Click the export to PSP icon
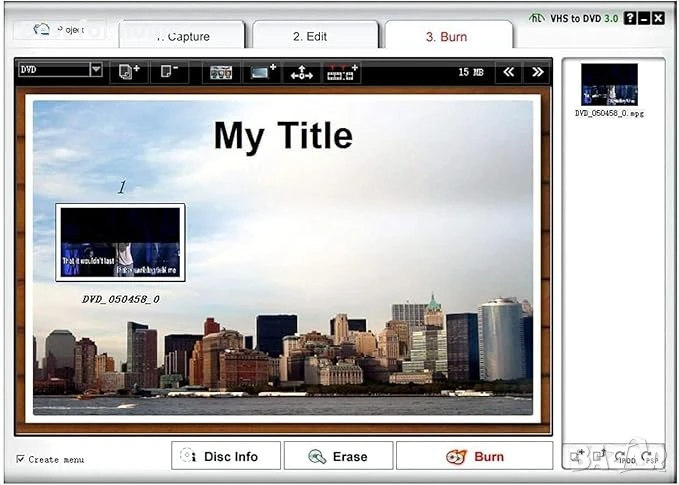This screenshot has height=485, width=679. (650, 457)
